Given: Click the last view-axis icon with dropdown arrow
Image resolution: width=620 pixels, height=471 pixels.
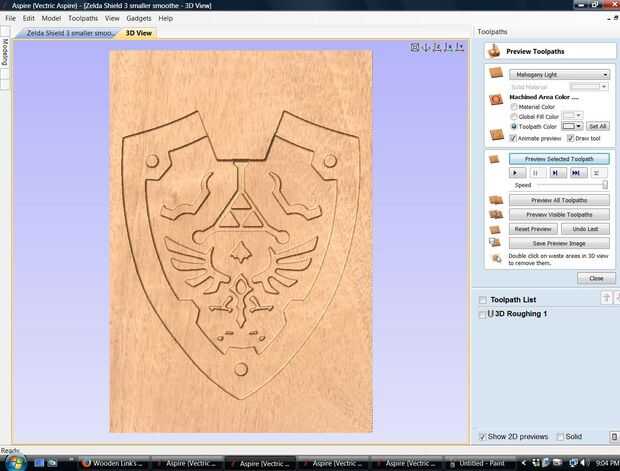Looking at the screenshot, I should coord(459,47).
